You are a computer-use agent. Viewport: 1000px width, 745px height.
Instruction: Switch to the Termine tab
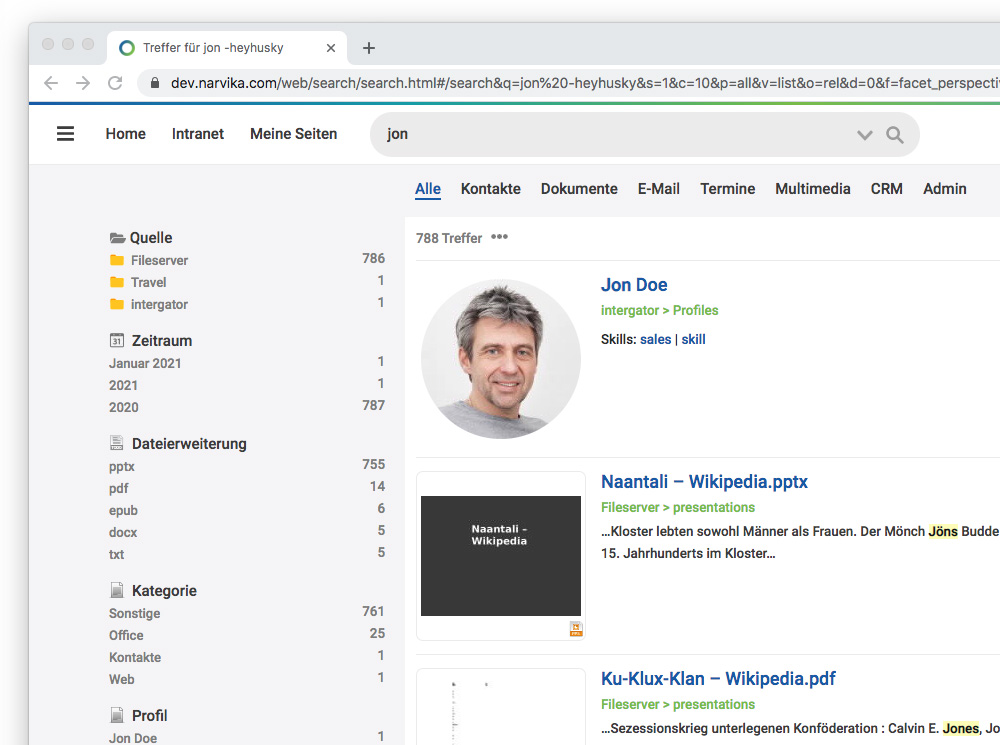pos(728,189)
